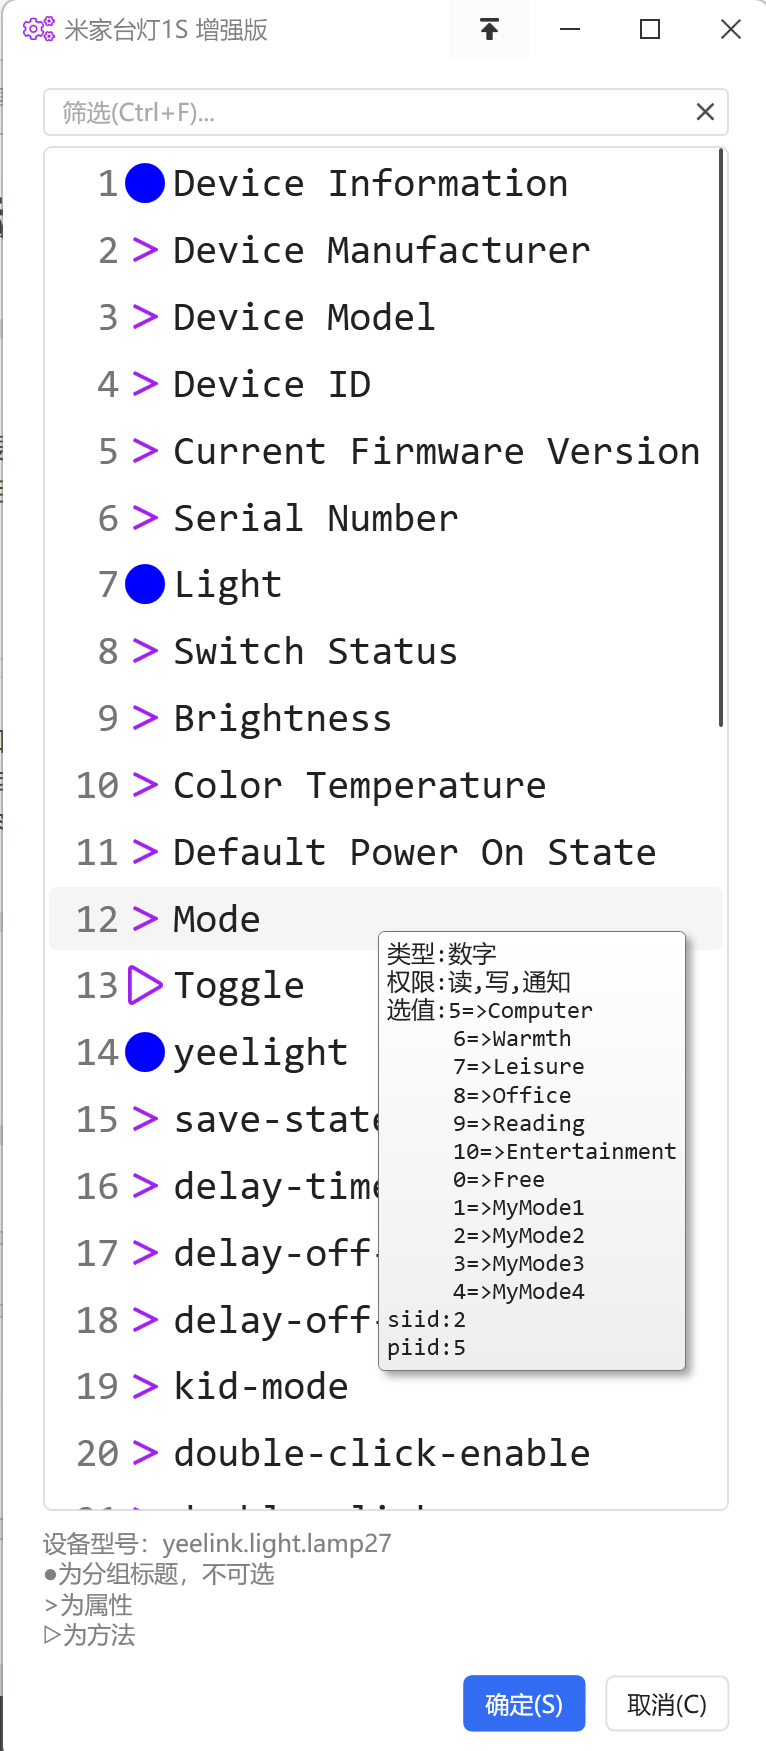Clear the filter box with the X icon
Image resolution: width=766 pixels, height=1751 pixels.
[705, 112]
